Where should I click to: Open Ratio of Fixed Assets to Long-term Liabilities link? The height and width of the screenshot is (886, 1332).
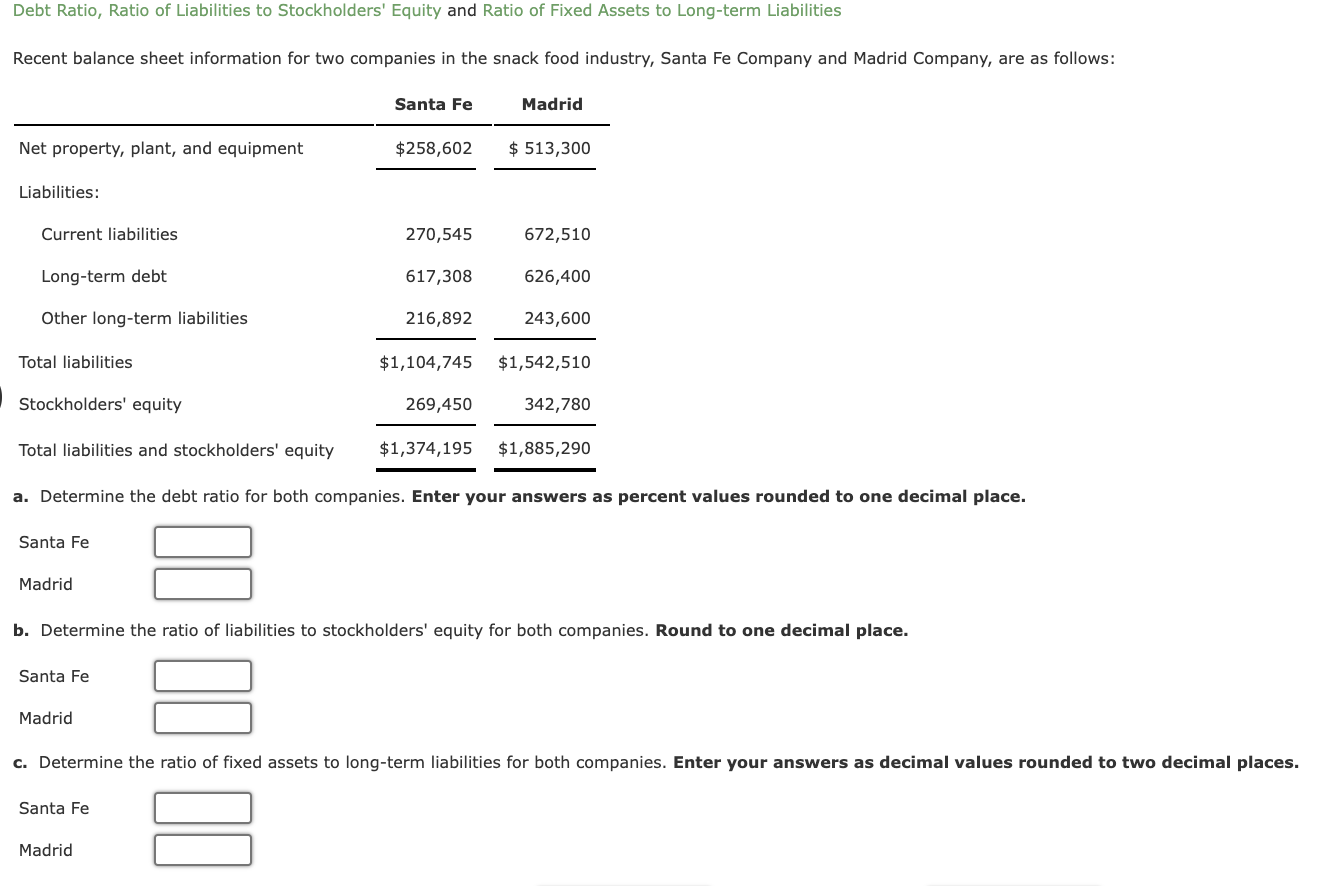click(662, 10)
